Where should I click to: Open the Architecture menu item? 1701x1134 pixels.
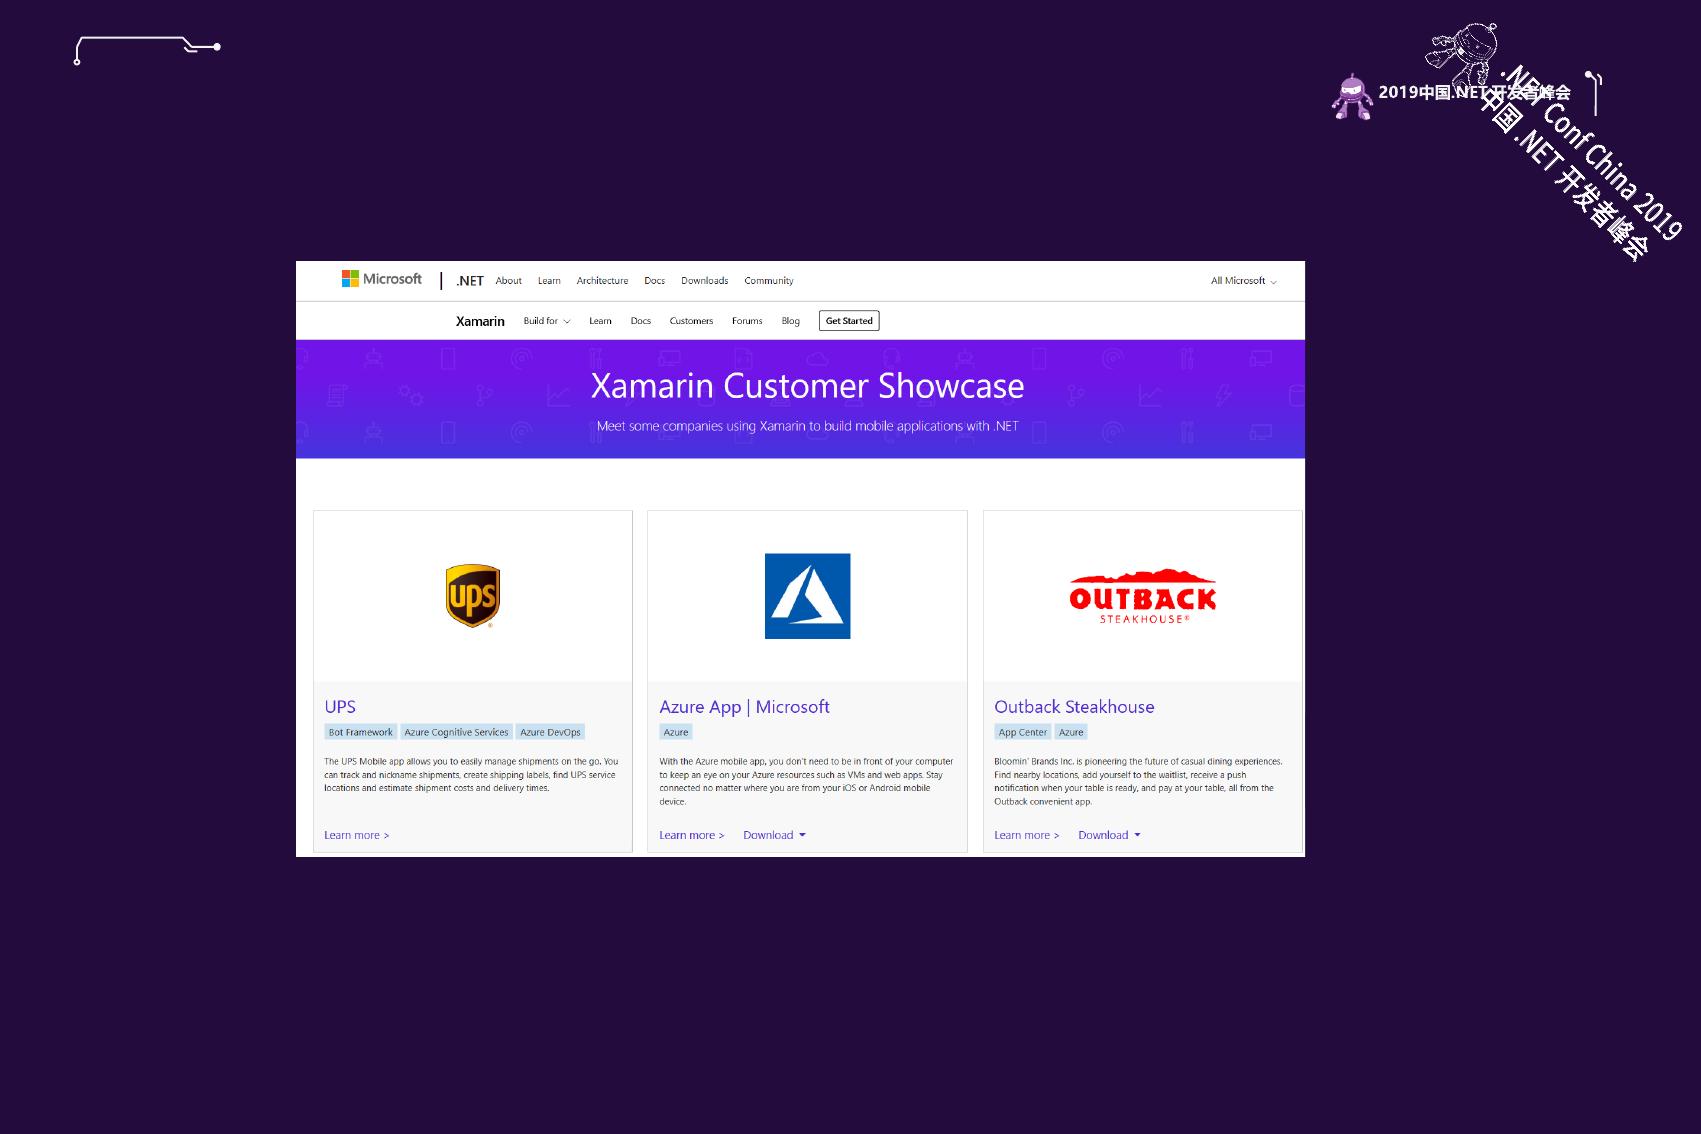tap(602, 281)
